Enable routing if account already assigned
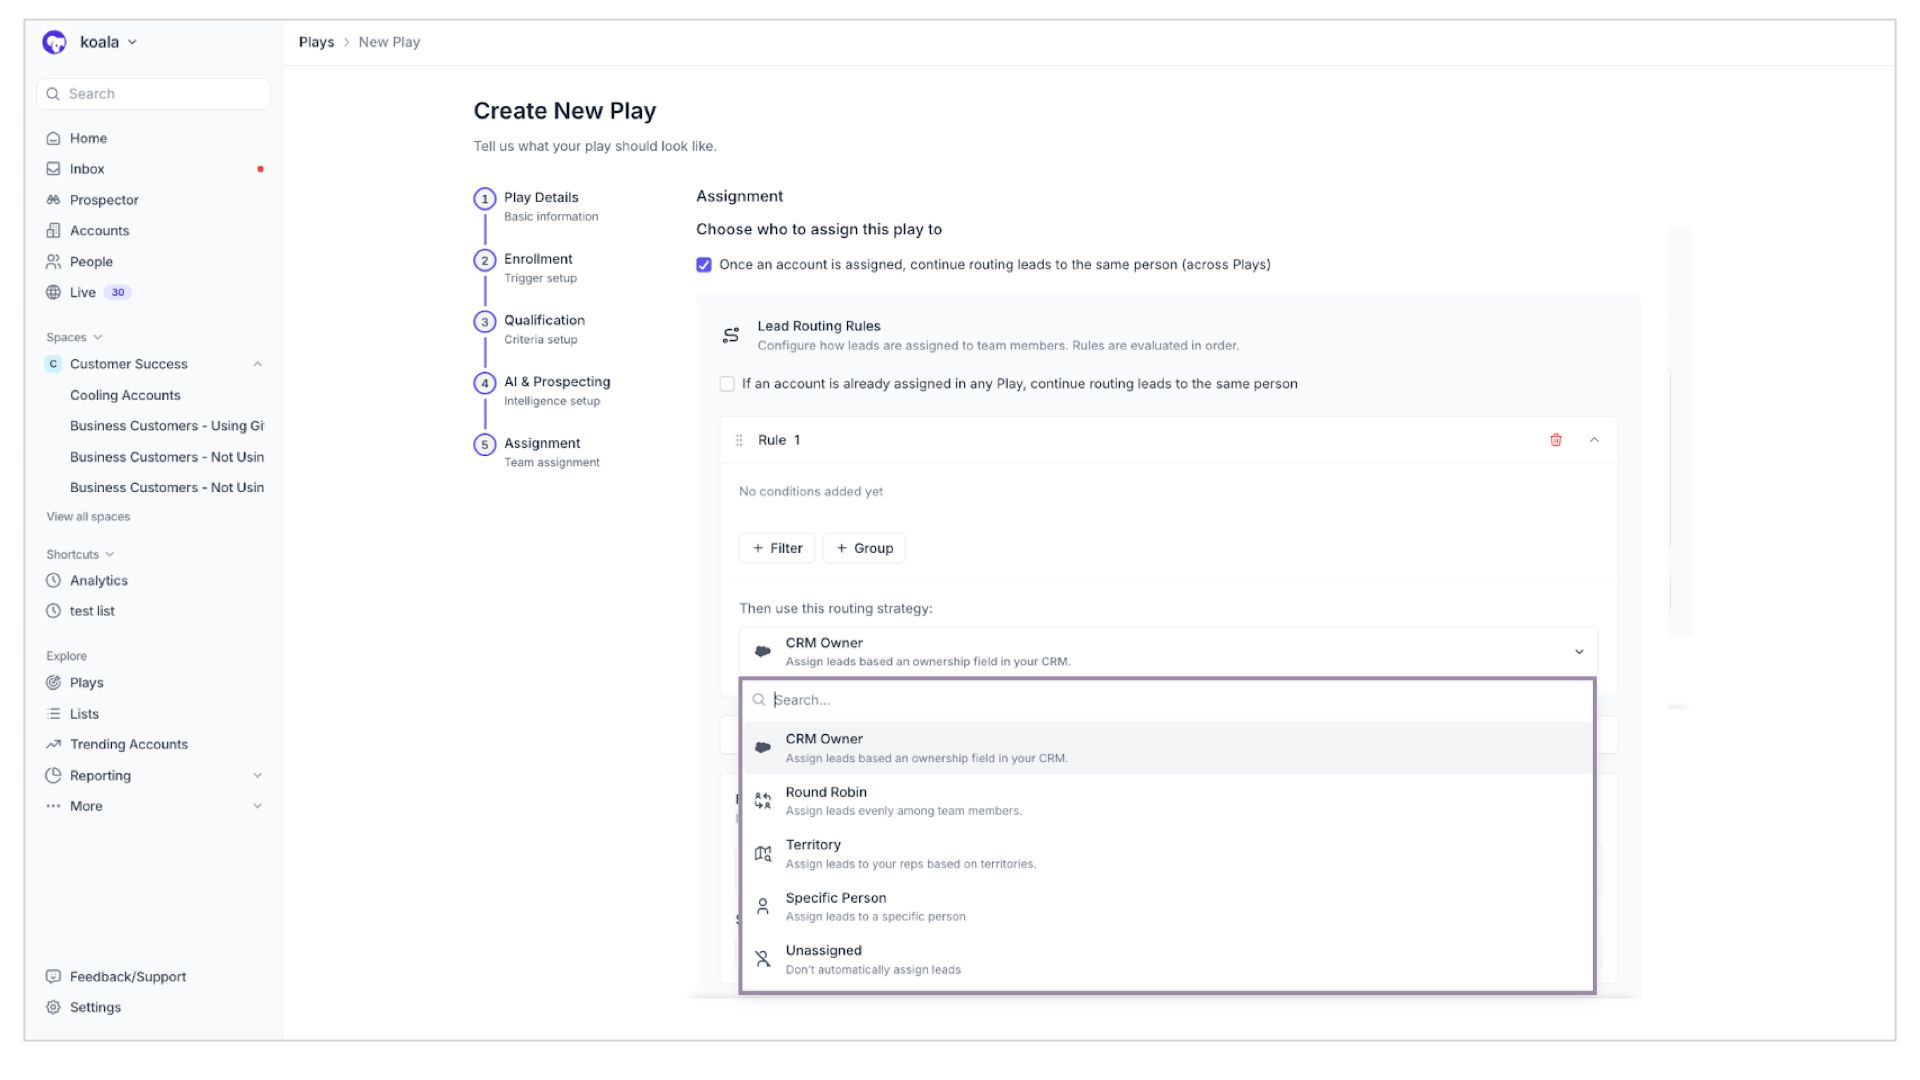The height and width of the screenshot is (1080, 1920). (x=727, y=384)
